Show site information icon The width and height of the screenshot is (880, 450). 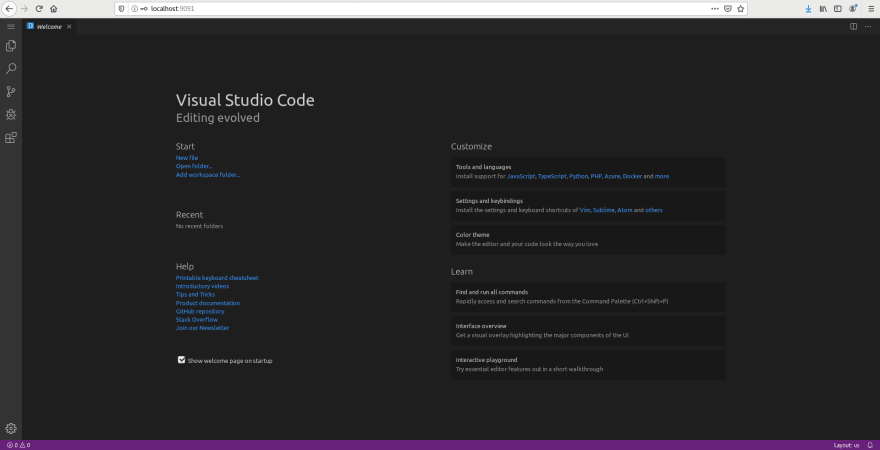[134, 9]
